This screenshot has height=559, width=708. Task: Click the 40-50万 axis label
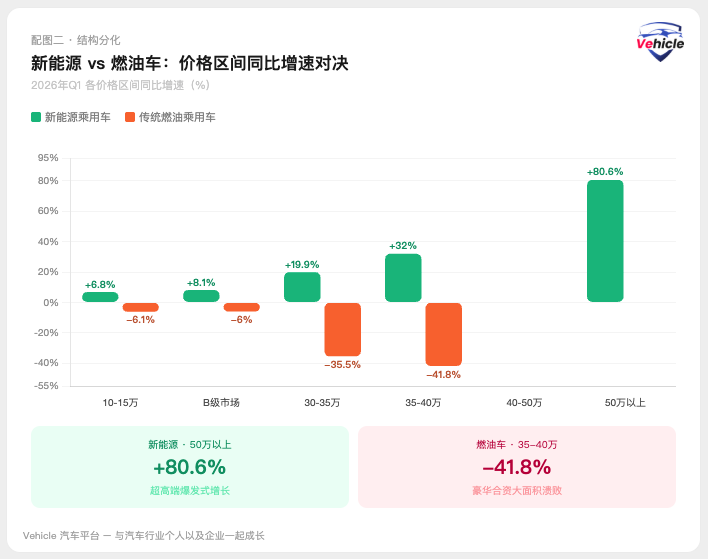[x=524, y=403]
